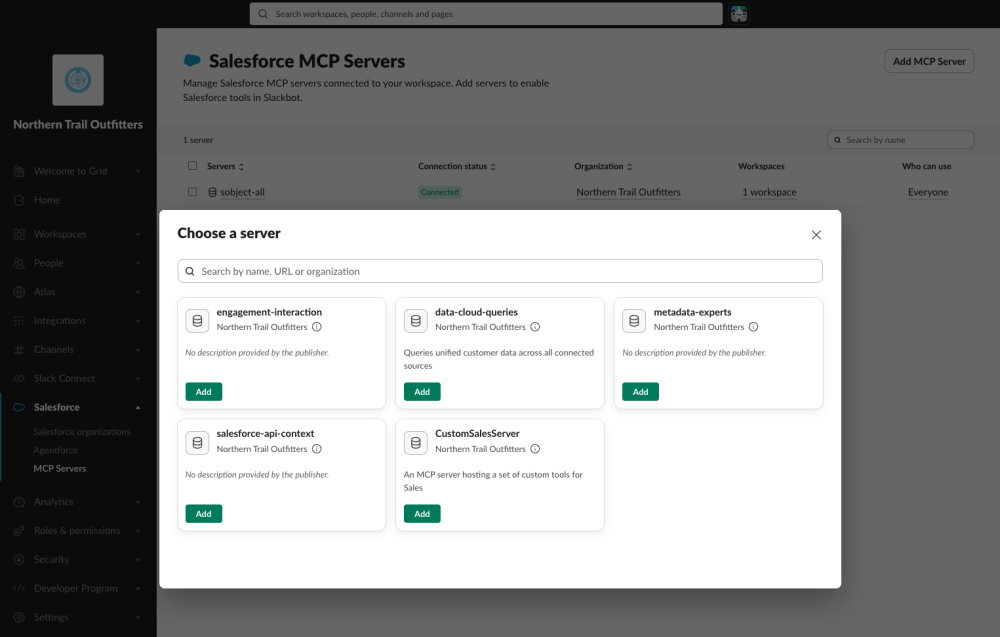Focus the server search by name, URL field
The image size is (1000, 637).
(x=500, y=271)
